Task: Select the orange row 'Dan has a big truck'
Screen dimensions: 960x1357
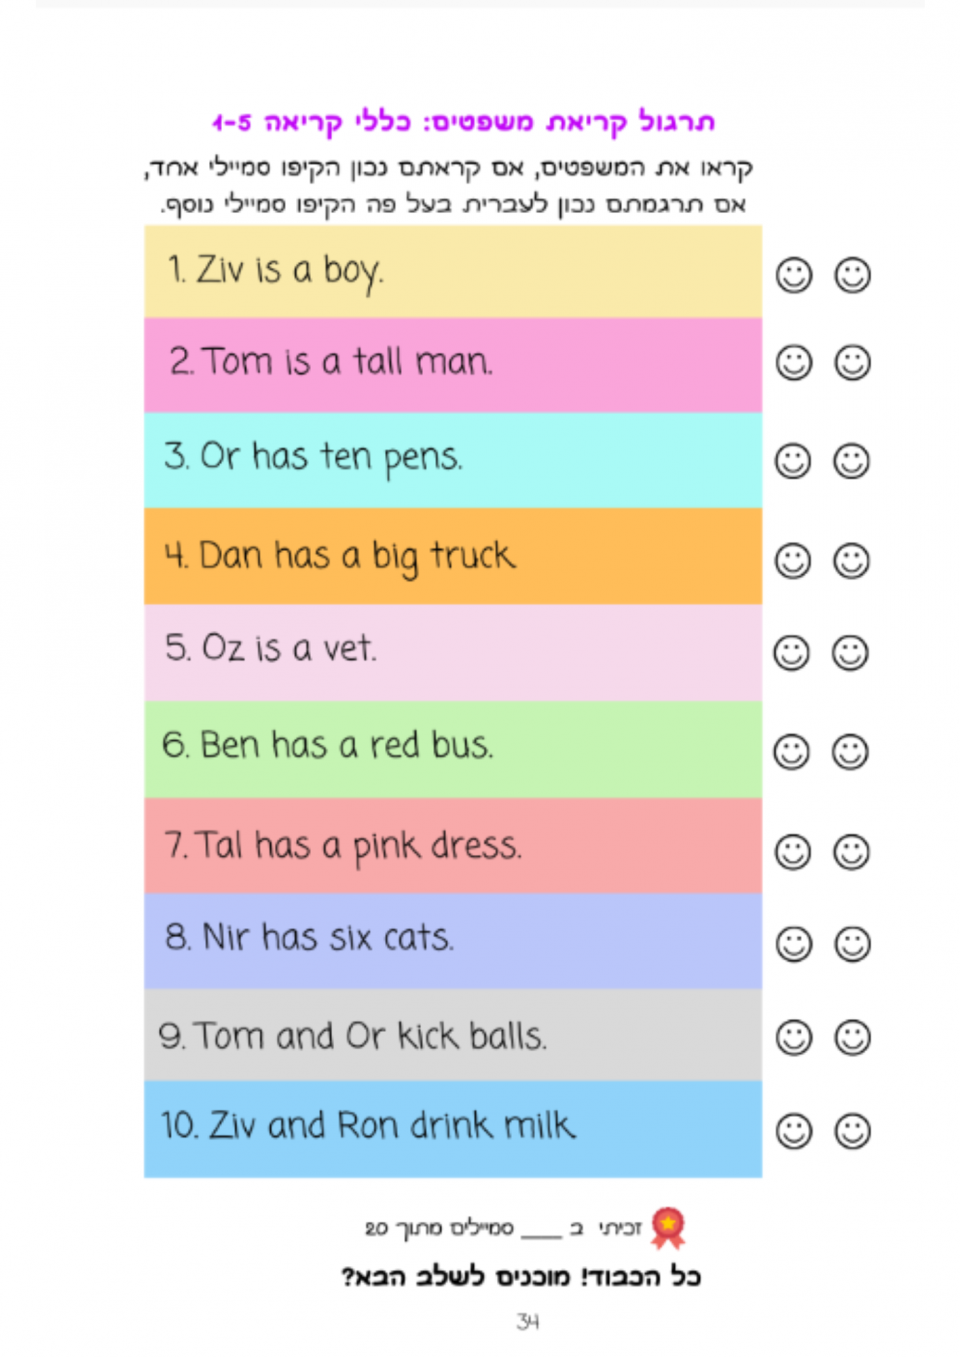Action: [x=453, y=556]
